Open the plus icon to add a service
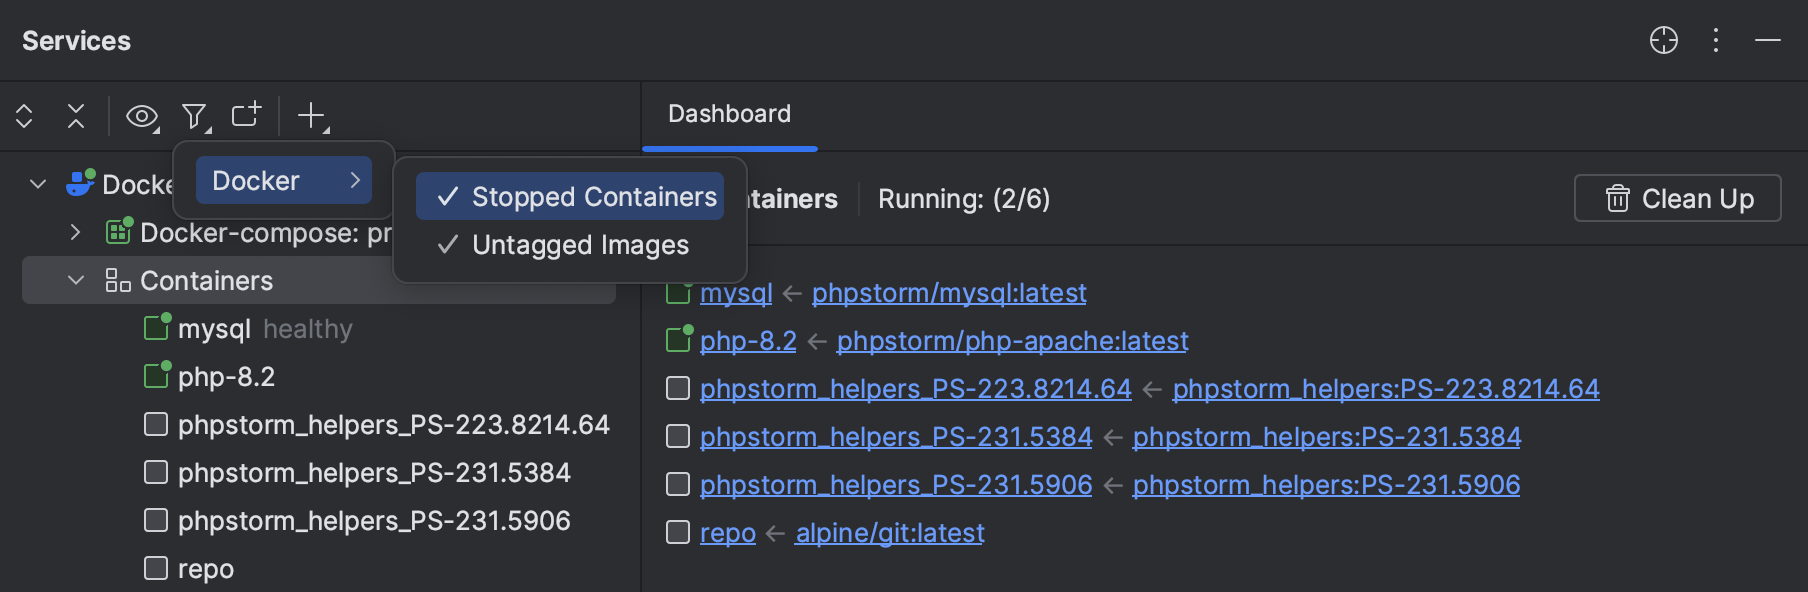Screen dimensions: 1808x592 click(311, 116)
